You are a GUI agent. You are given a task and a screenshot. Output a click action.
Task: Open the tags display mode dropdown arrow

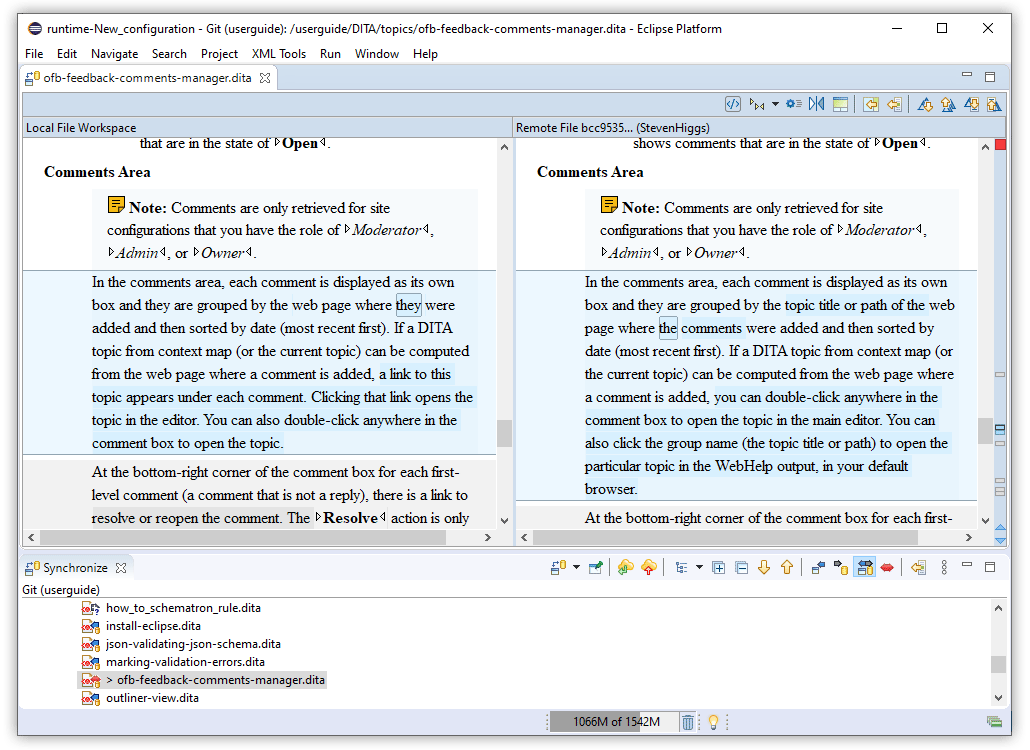pos(775,104)
